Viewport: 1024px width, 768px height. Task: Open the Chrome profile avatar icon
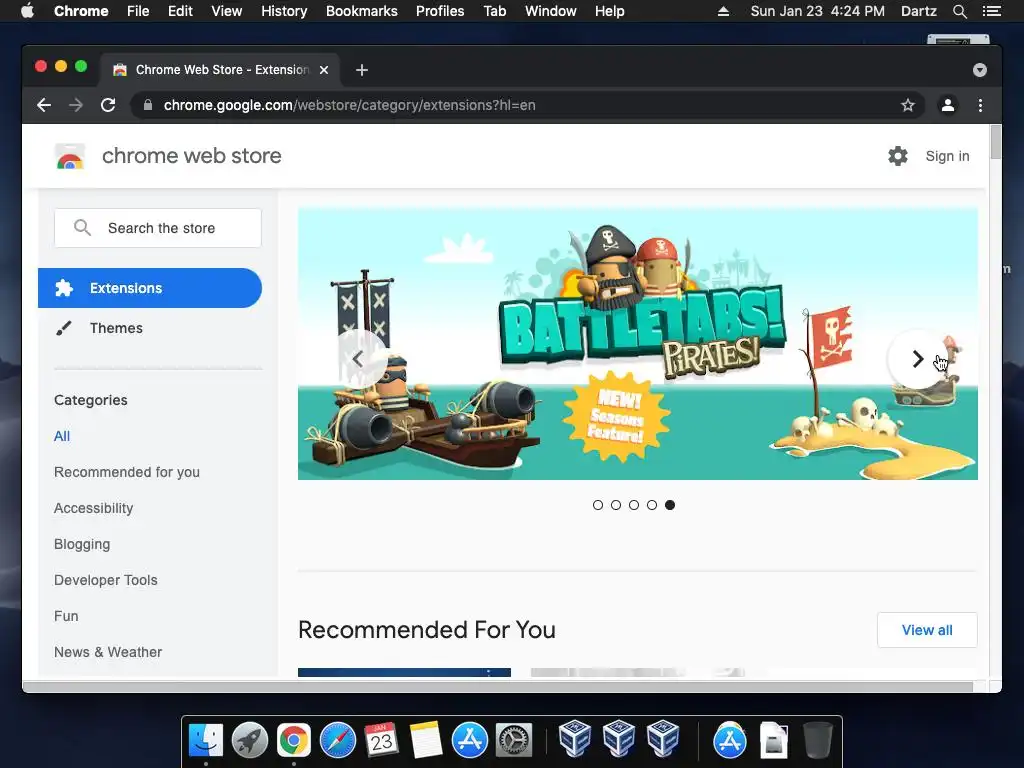(948, 105)
